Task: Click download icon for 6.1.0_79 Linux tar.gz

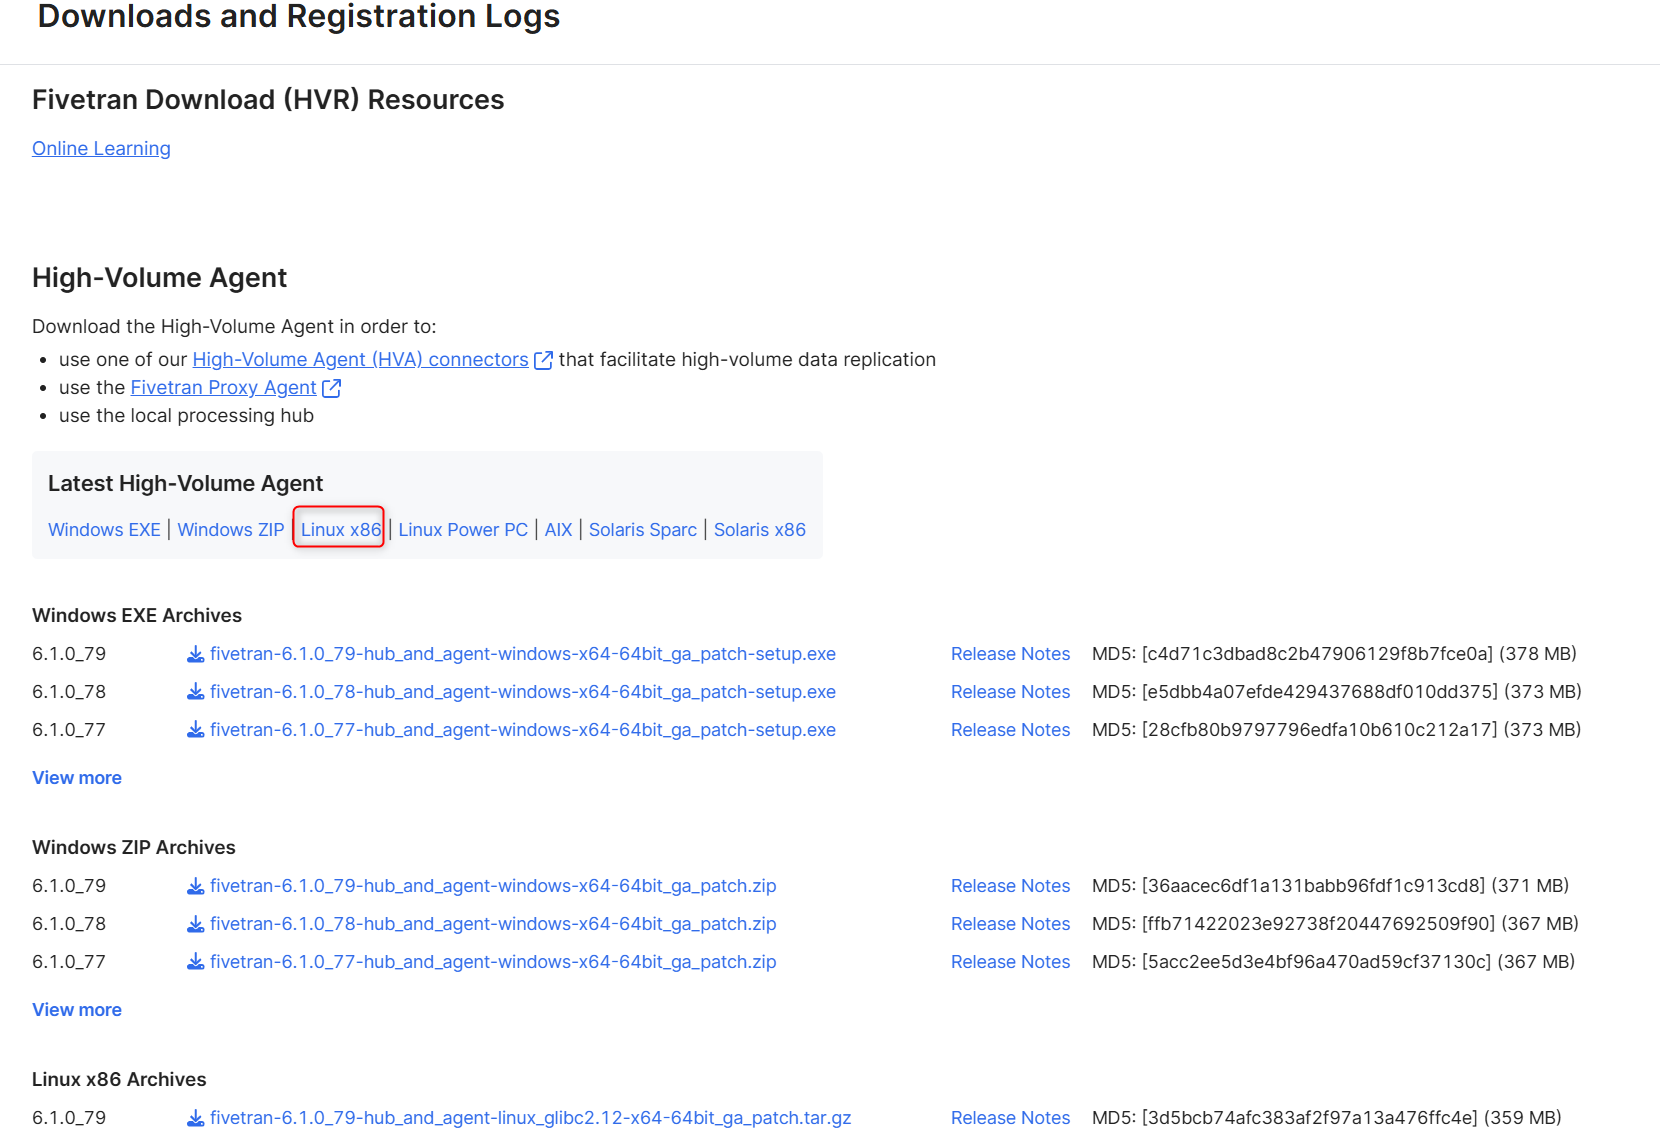Action: click(x=196, y=1118)
